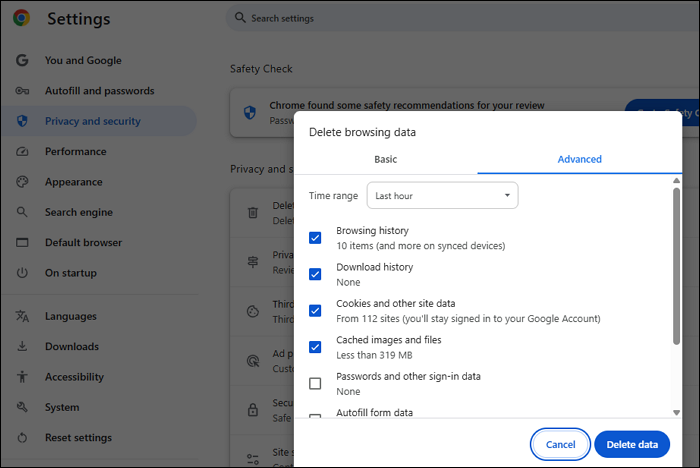
Task: Cancel the Delete browsing data dialog
Action: [560, 444]
